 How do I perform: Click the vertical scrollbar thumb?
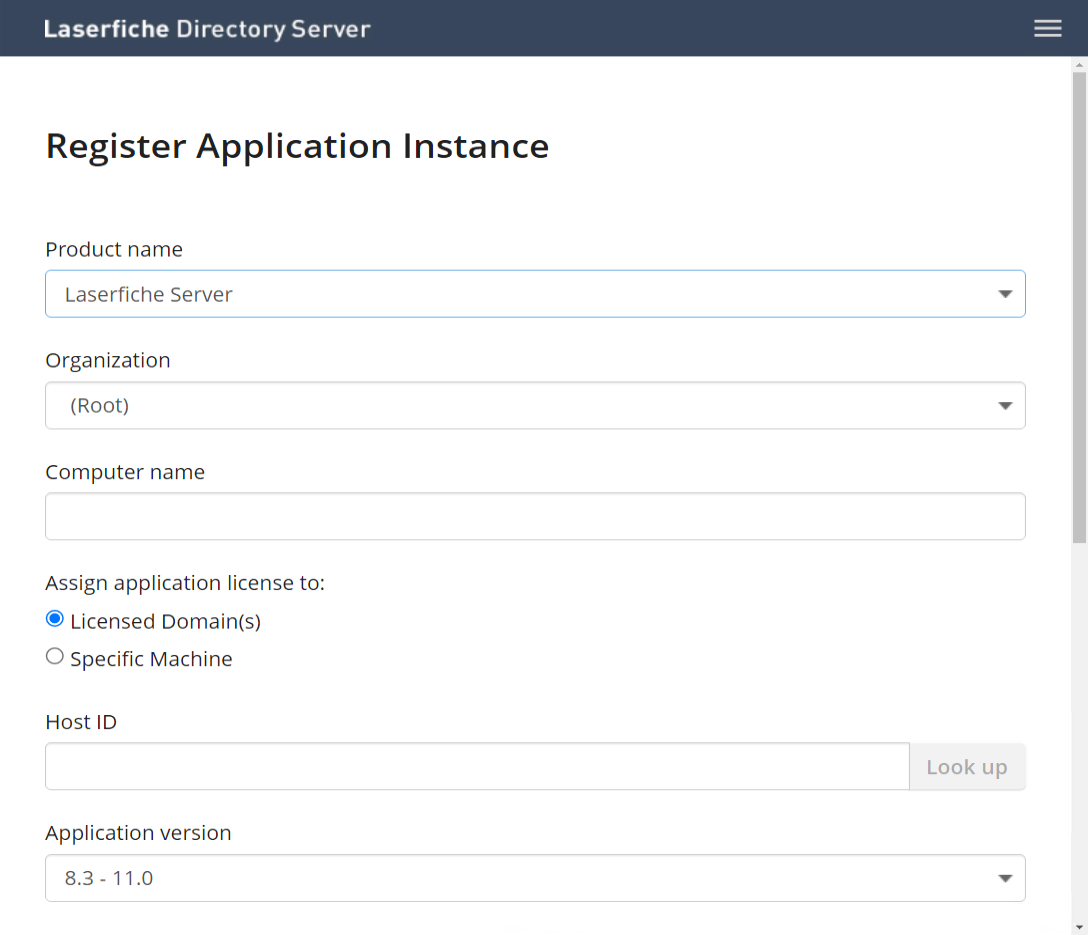(1079, 305)
